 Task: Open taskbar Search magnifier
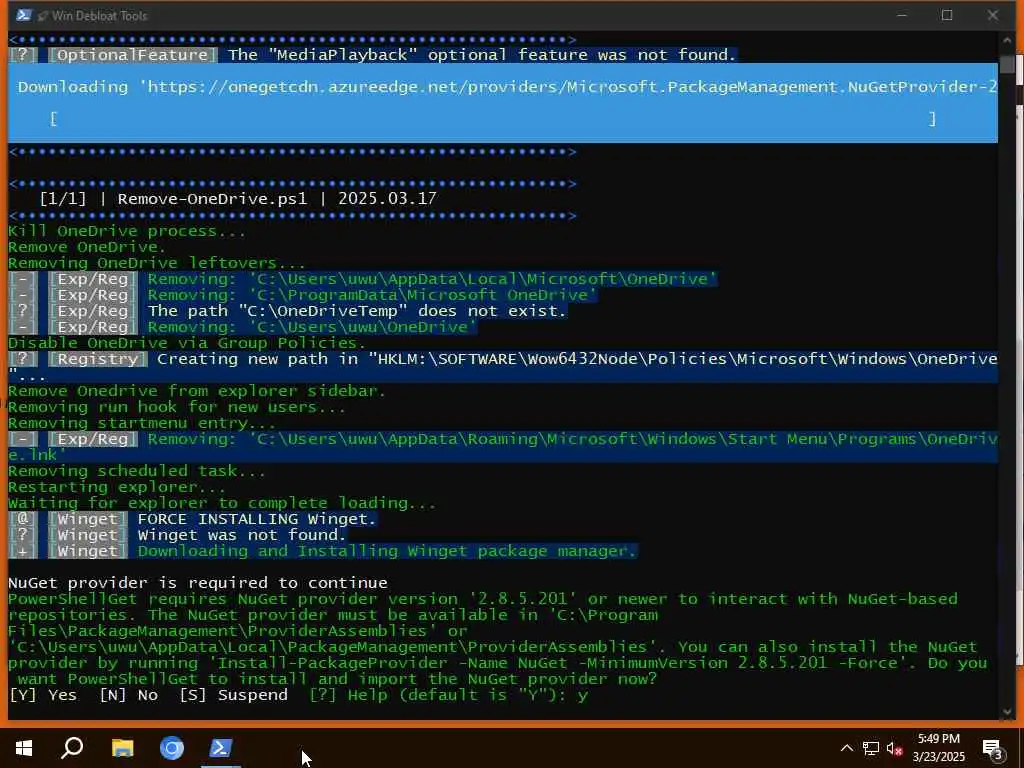click(x=72, y=748)
